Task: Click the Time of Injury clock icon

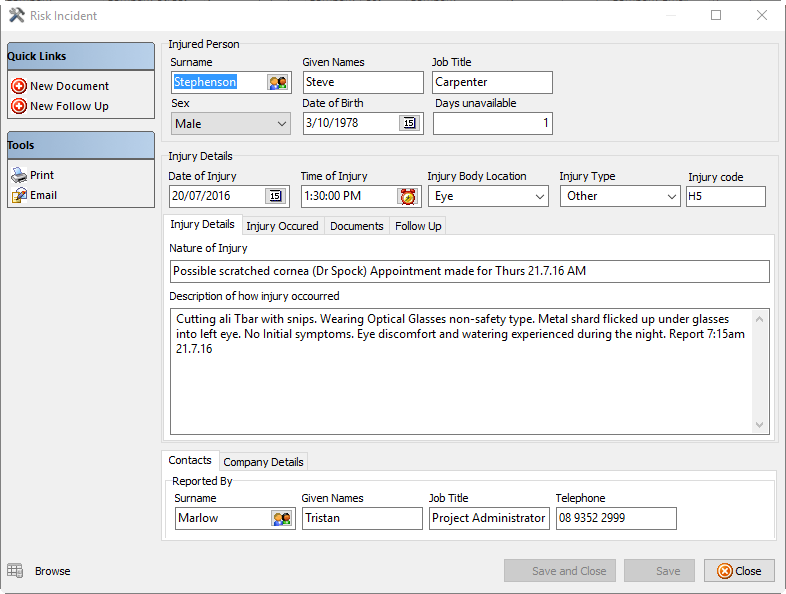Action: [x=407, y=196]
